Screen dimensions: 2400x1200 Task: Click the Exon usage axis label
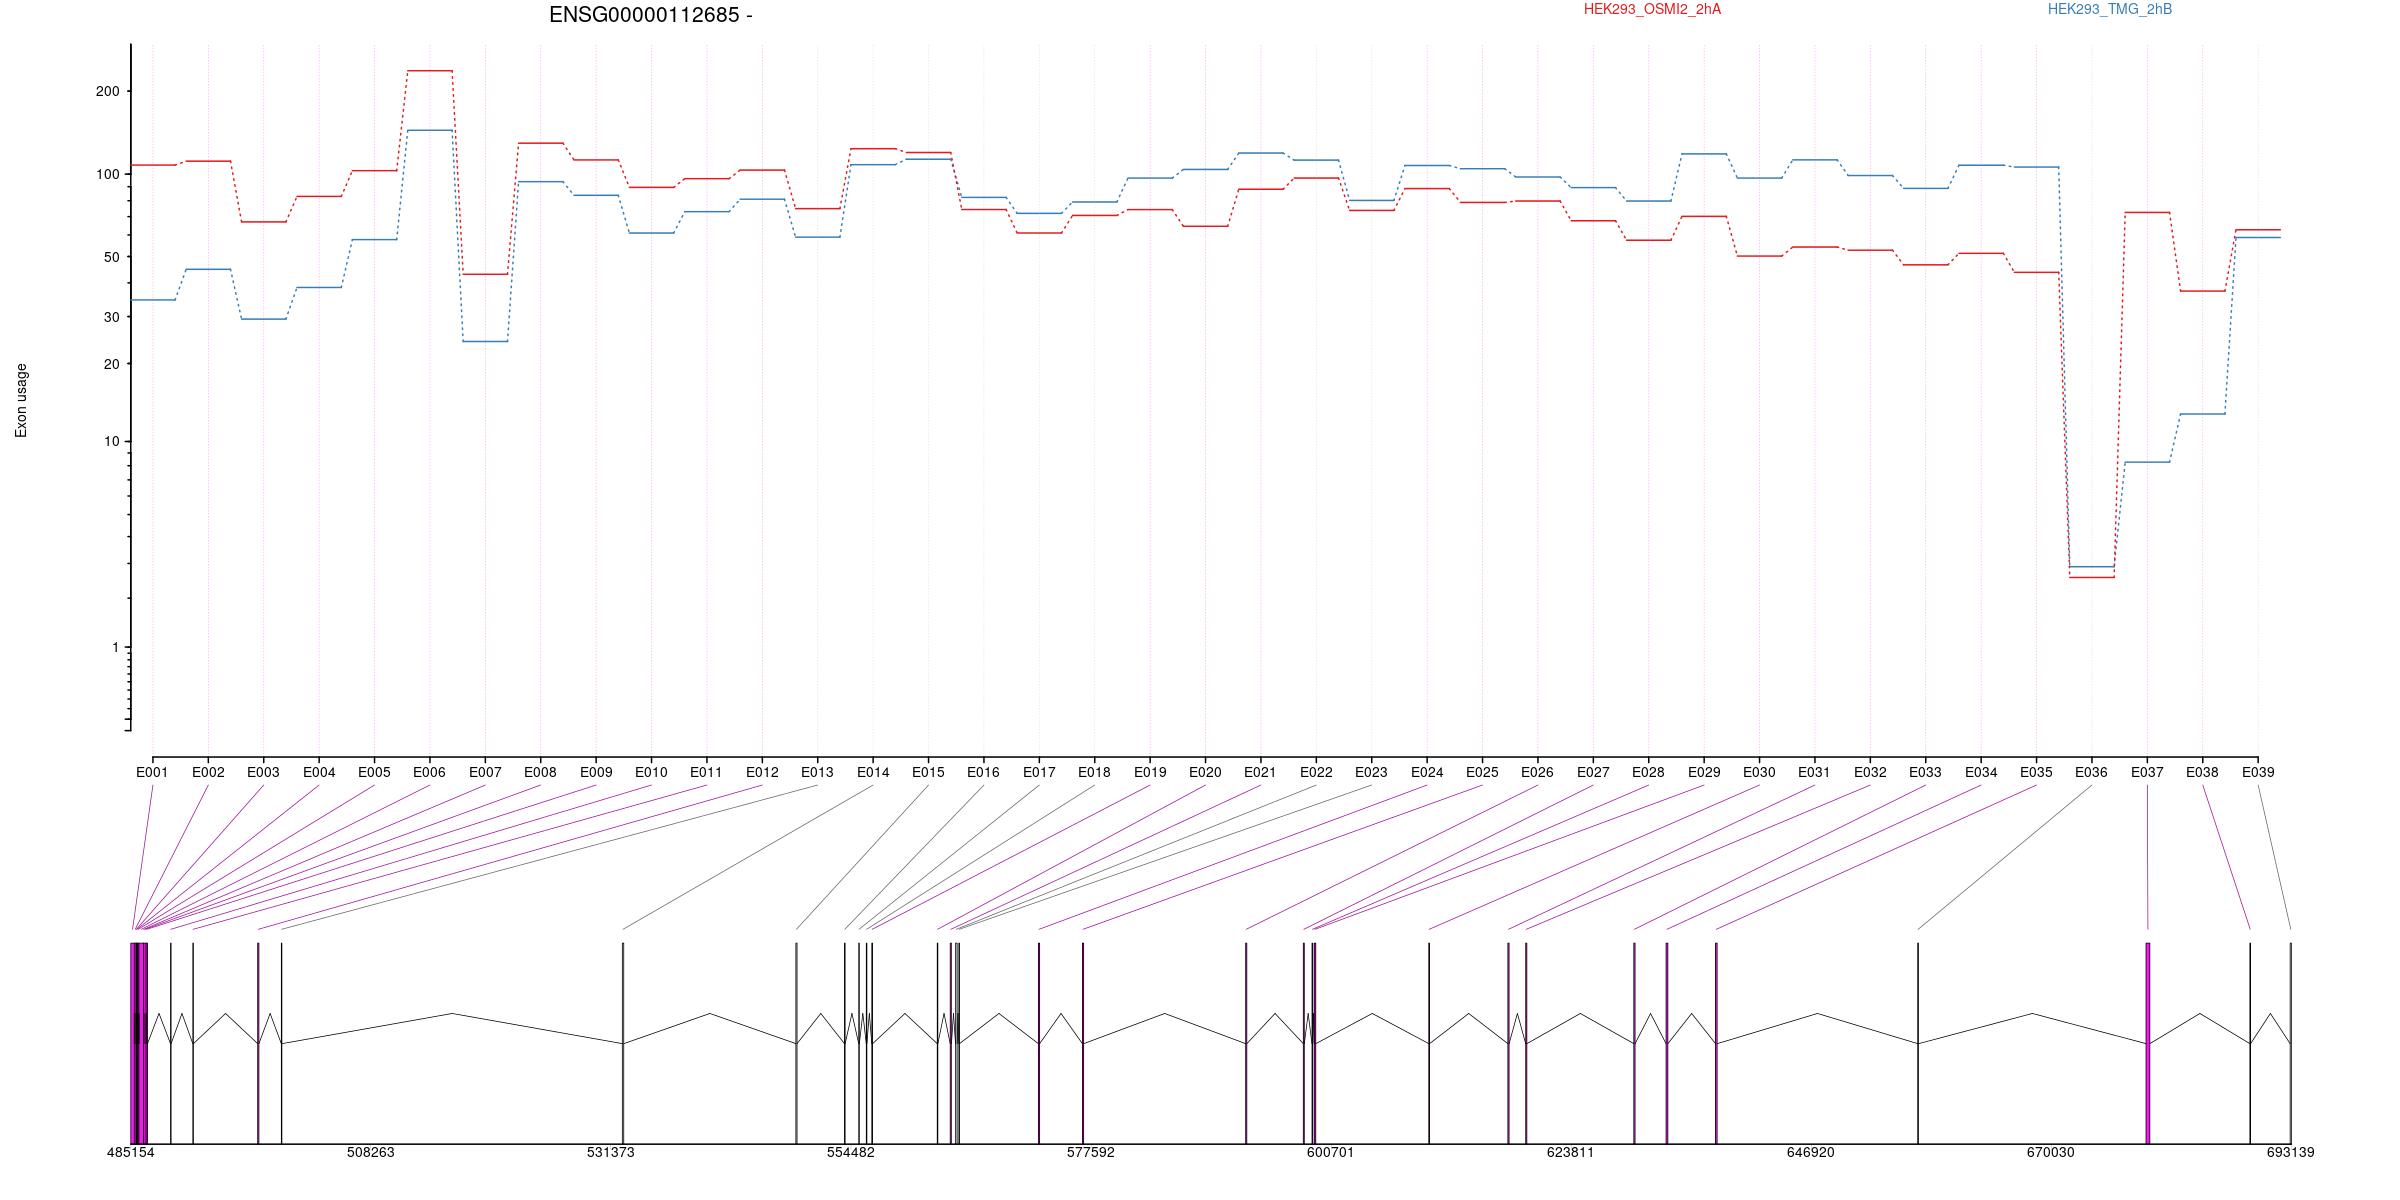coord(21,400)
